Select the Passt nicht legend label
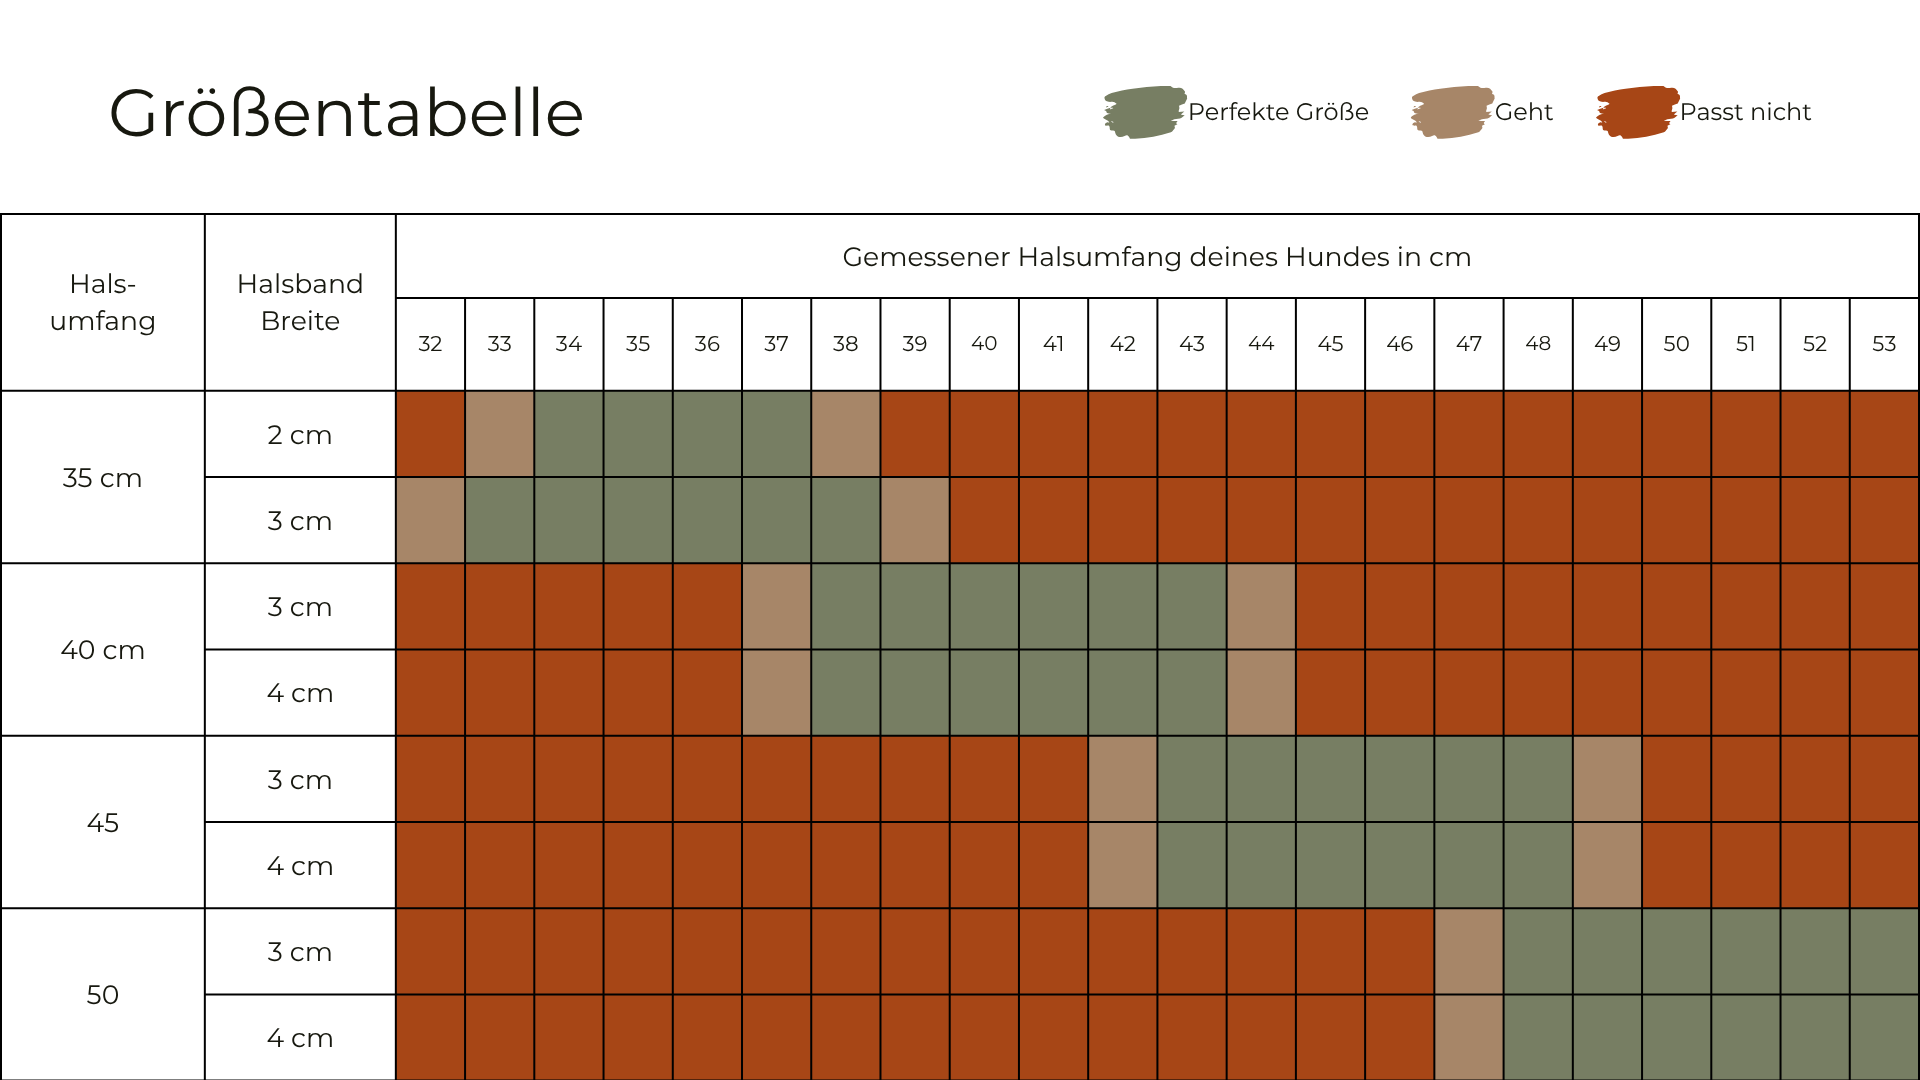Image resolution: width=1920 pixels, height=1080 pixels. coord(1745,112)
